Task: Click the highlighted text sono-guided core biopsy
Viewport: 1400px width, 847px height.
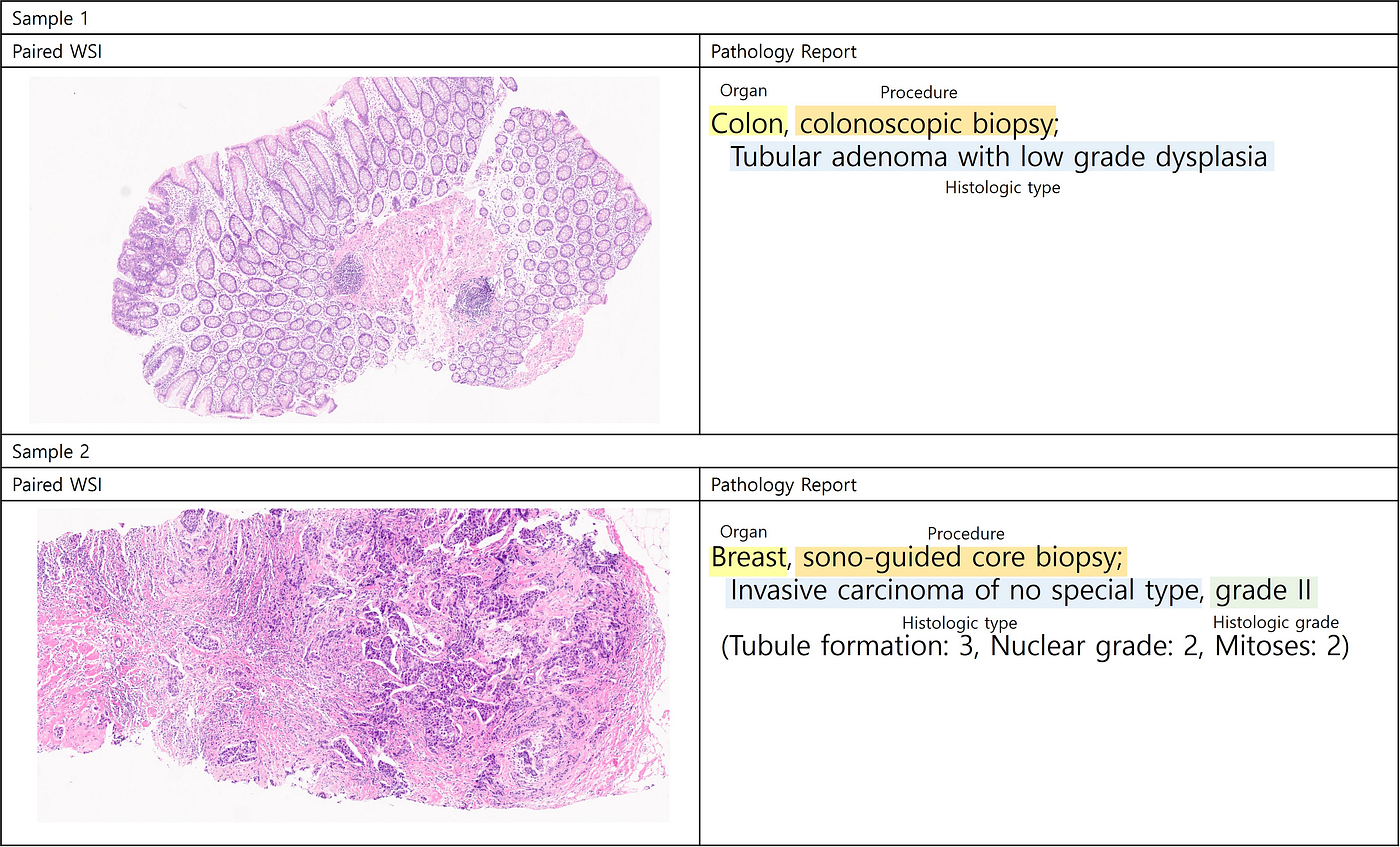Action: [x=962, y=557]
